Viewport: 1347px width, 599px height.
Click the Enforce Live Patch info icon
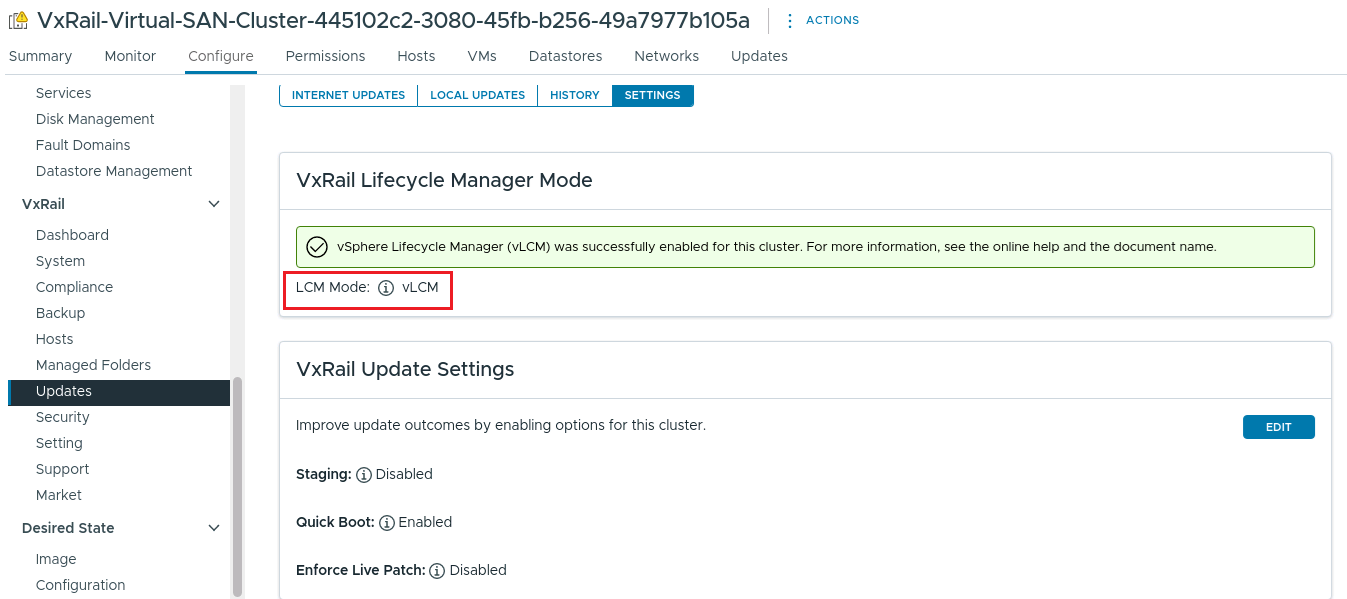pyautogui.click(x=436, y=570)
